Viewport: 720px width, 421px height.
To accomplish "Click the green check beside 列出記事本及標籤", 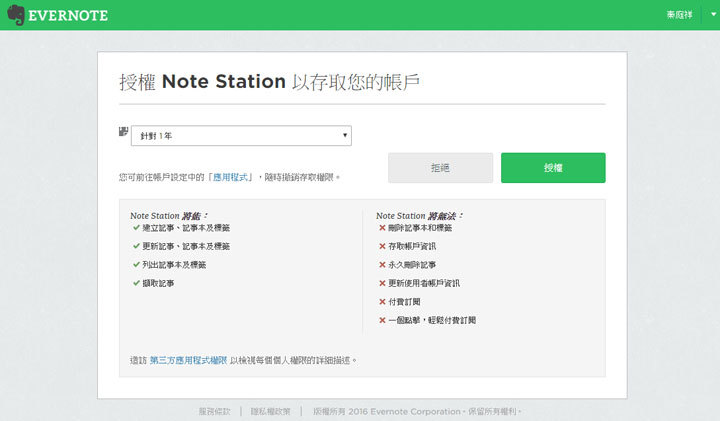I will tap(135, 265).
